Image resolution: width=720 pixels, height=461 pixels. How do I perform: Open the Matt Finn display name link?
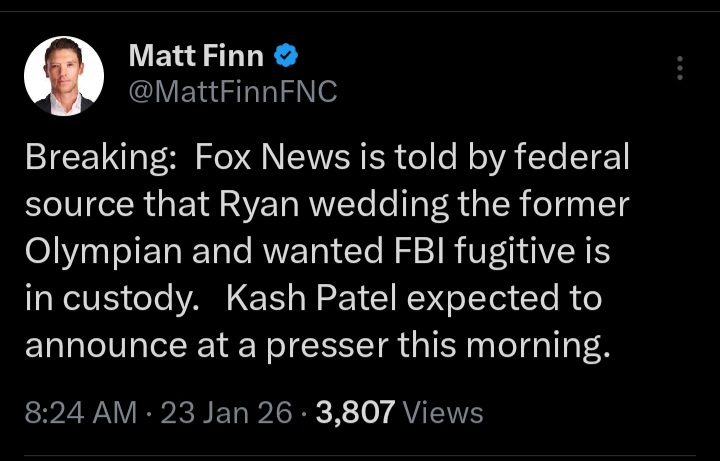(198, 56)
